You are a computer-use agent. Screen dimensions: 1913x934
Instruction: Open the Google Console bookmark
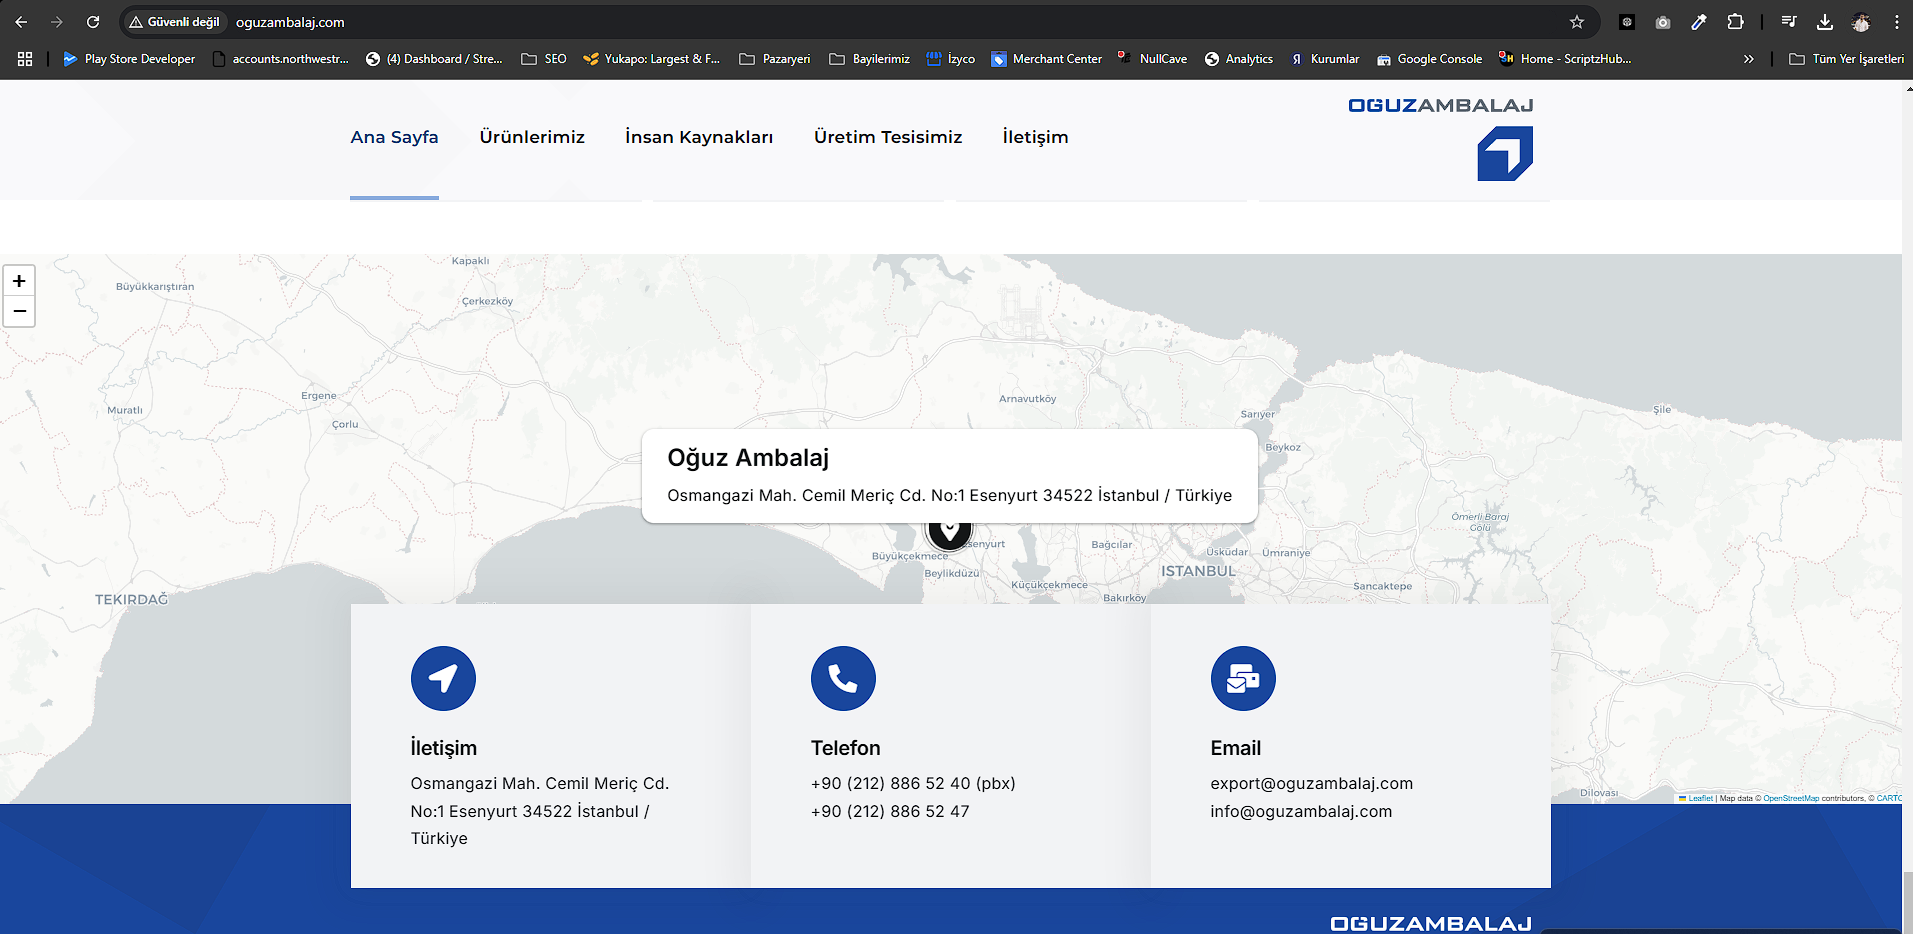(x=1430, y=59)
